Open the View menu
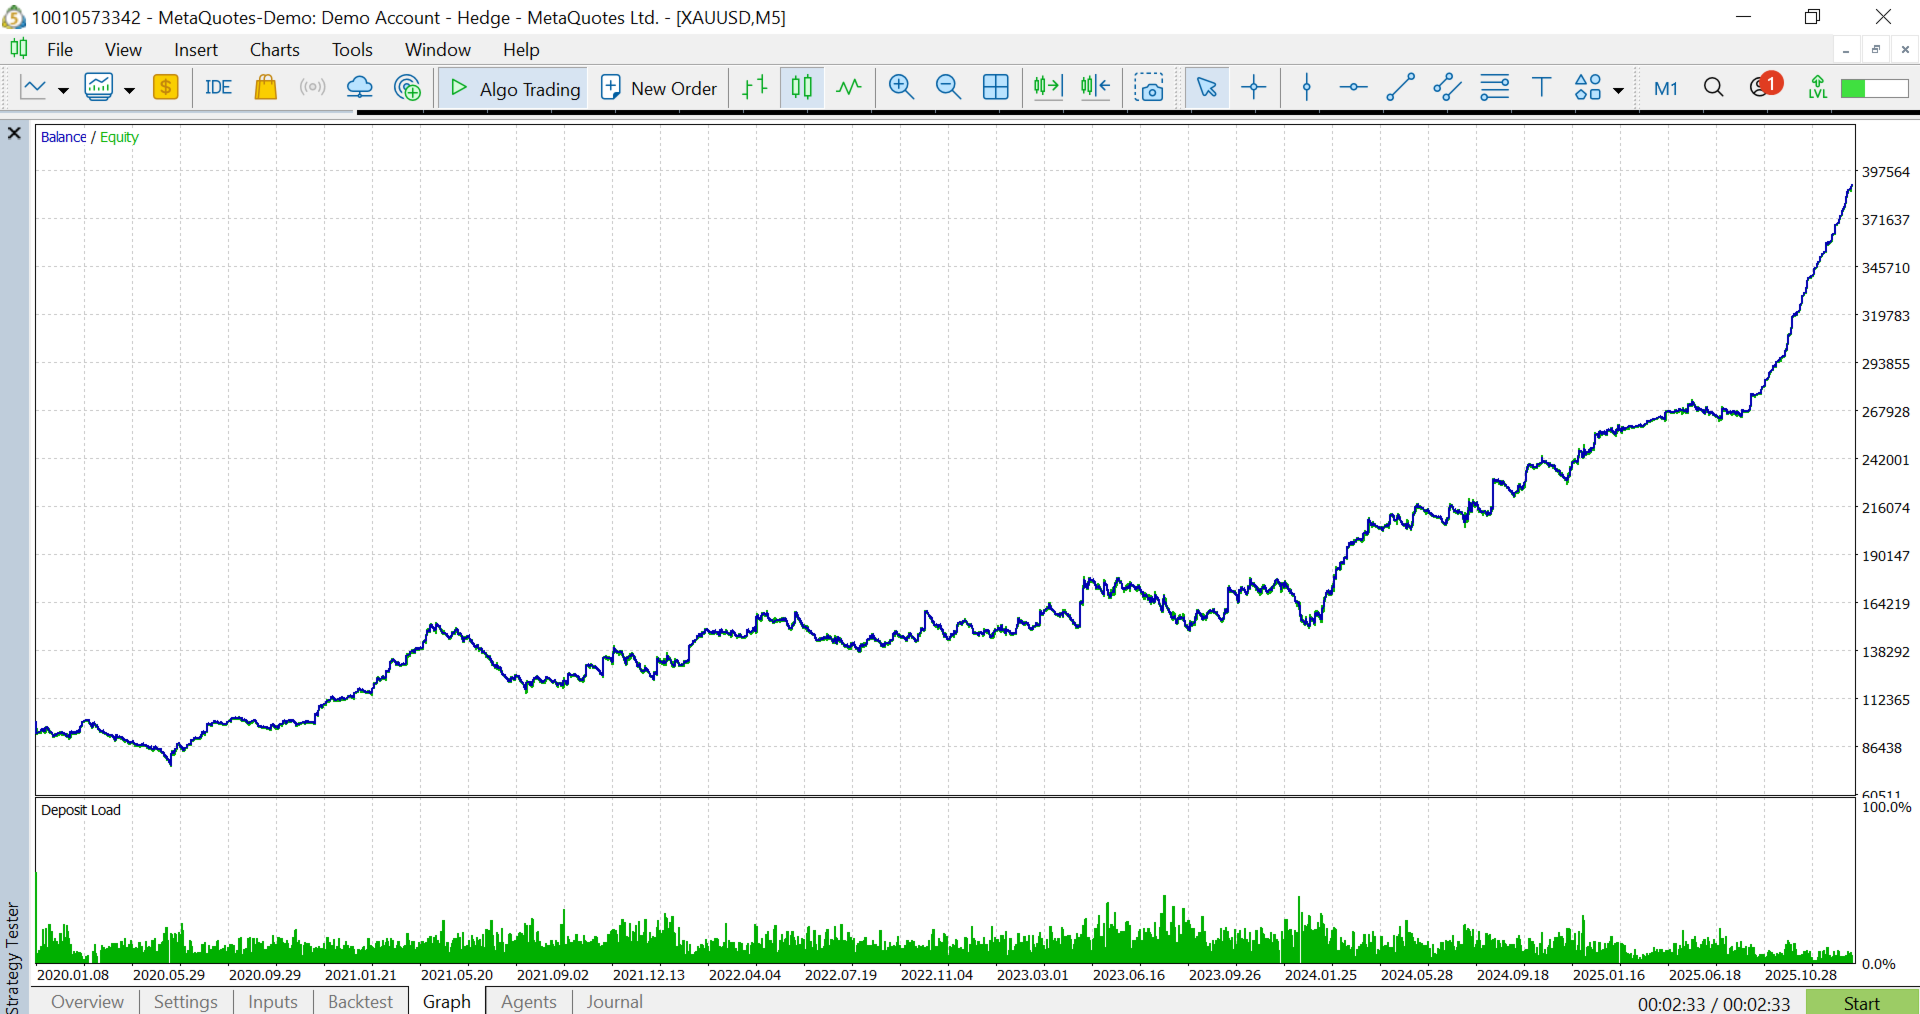The width and height of the screenshot is (1920, 1014). click(123, 49)
